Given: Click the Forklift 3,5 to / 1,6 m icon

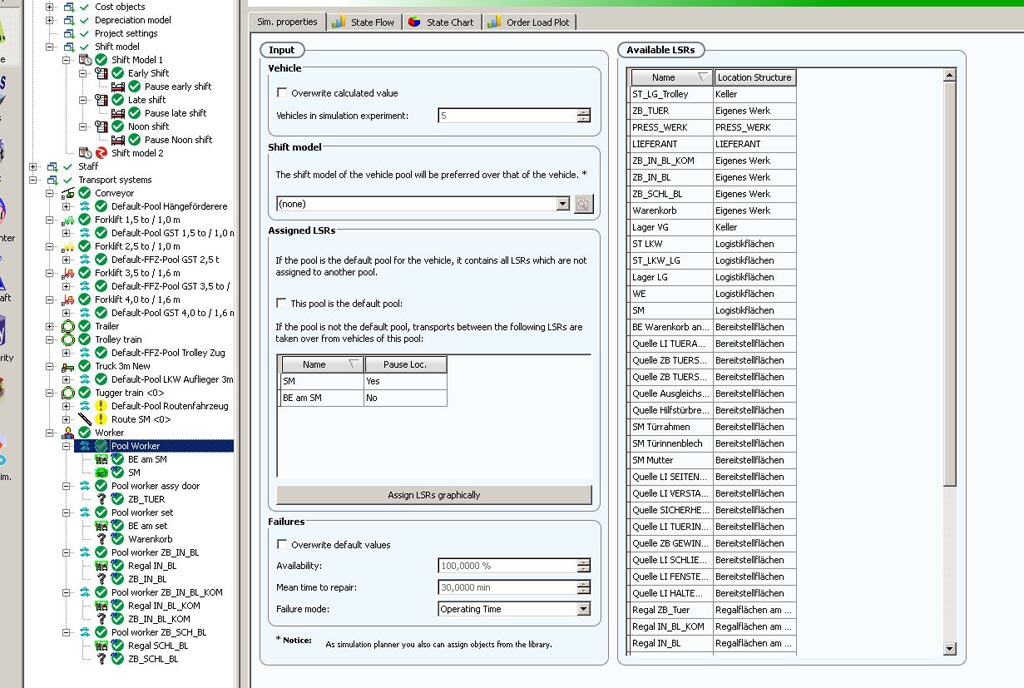Looking at the screenshot, I should point(68,273).
